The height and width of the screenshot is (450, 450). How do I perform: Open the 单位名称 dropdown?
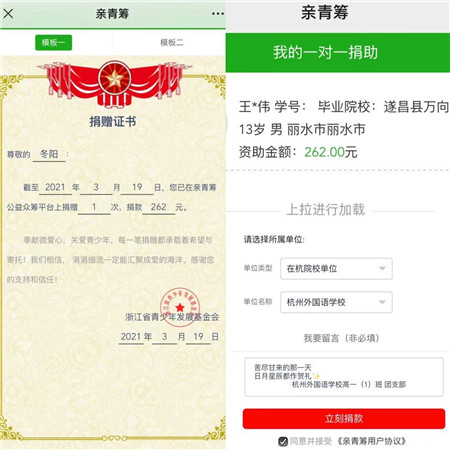[336, 302]
